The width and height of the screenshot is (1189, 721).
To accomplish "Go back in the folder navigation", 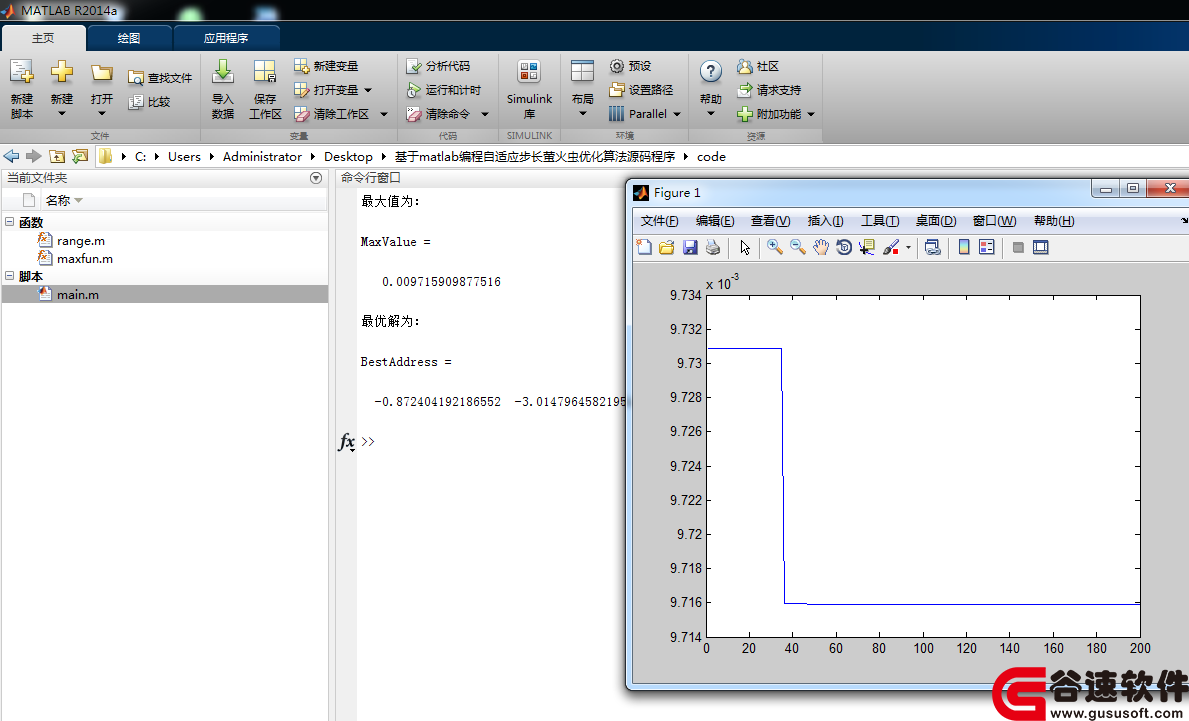I will (x=11, y=156).
